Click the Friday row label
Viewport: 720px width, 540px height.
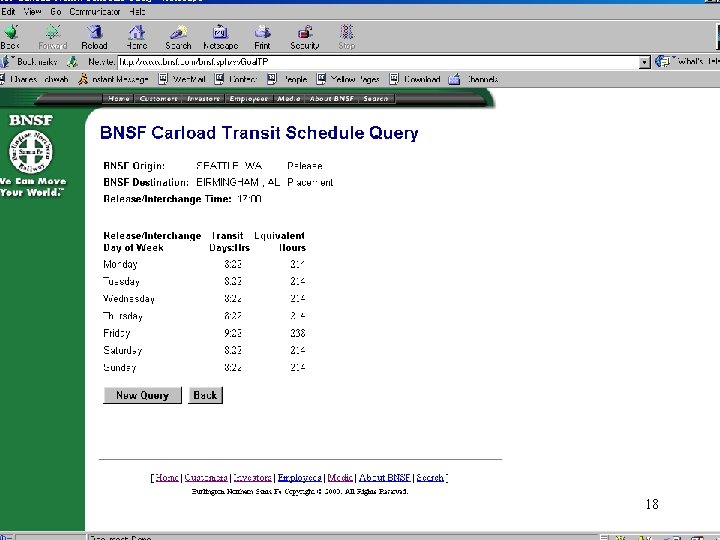coord(117,333)
